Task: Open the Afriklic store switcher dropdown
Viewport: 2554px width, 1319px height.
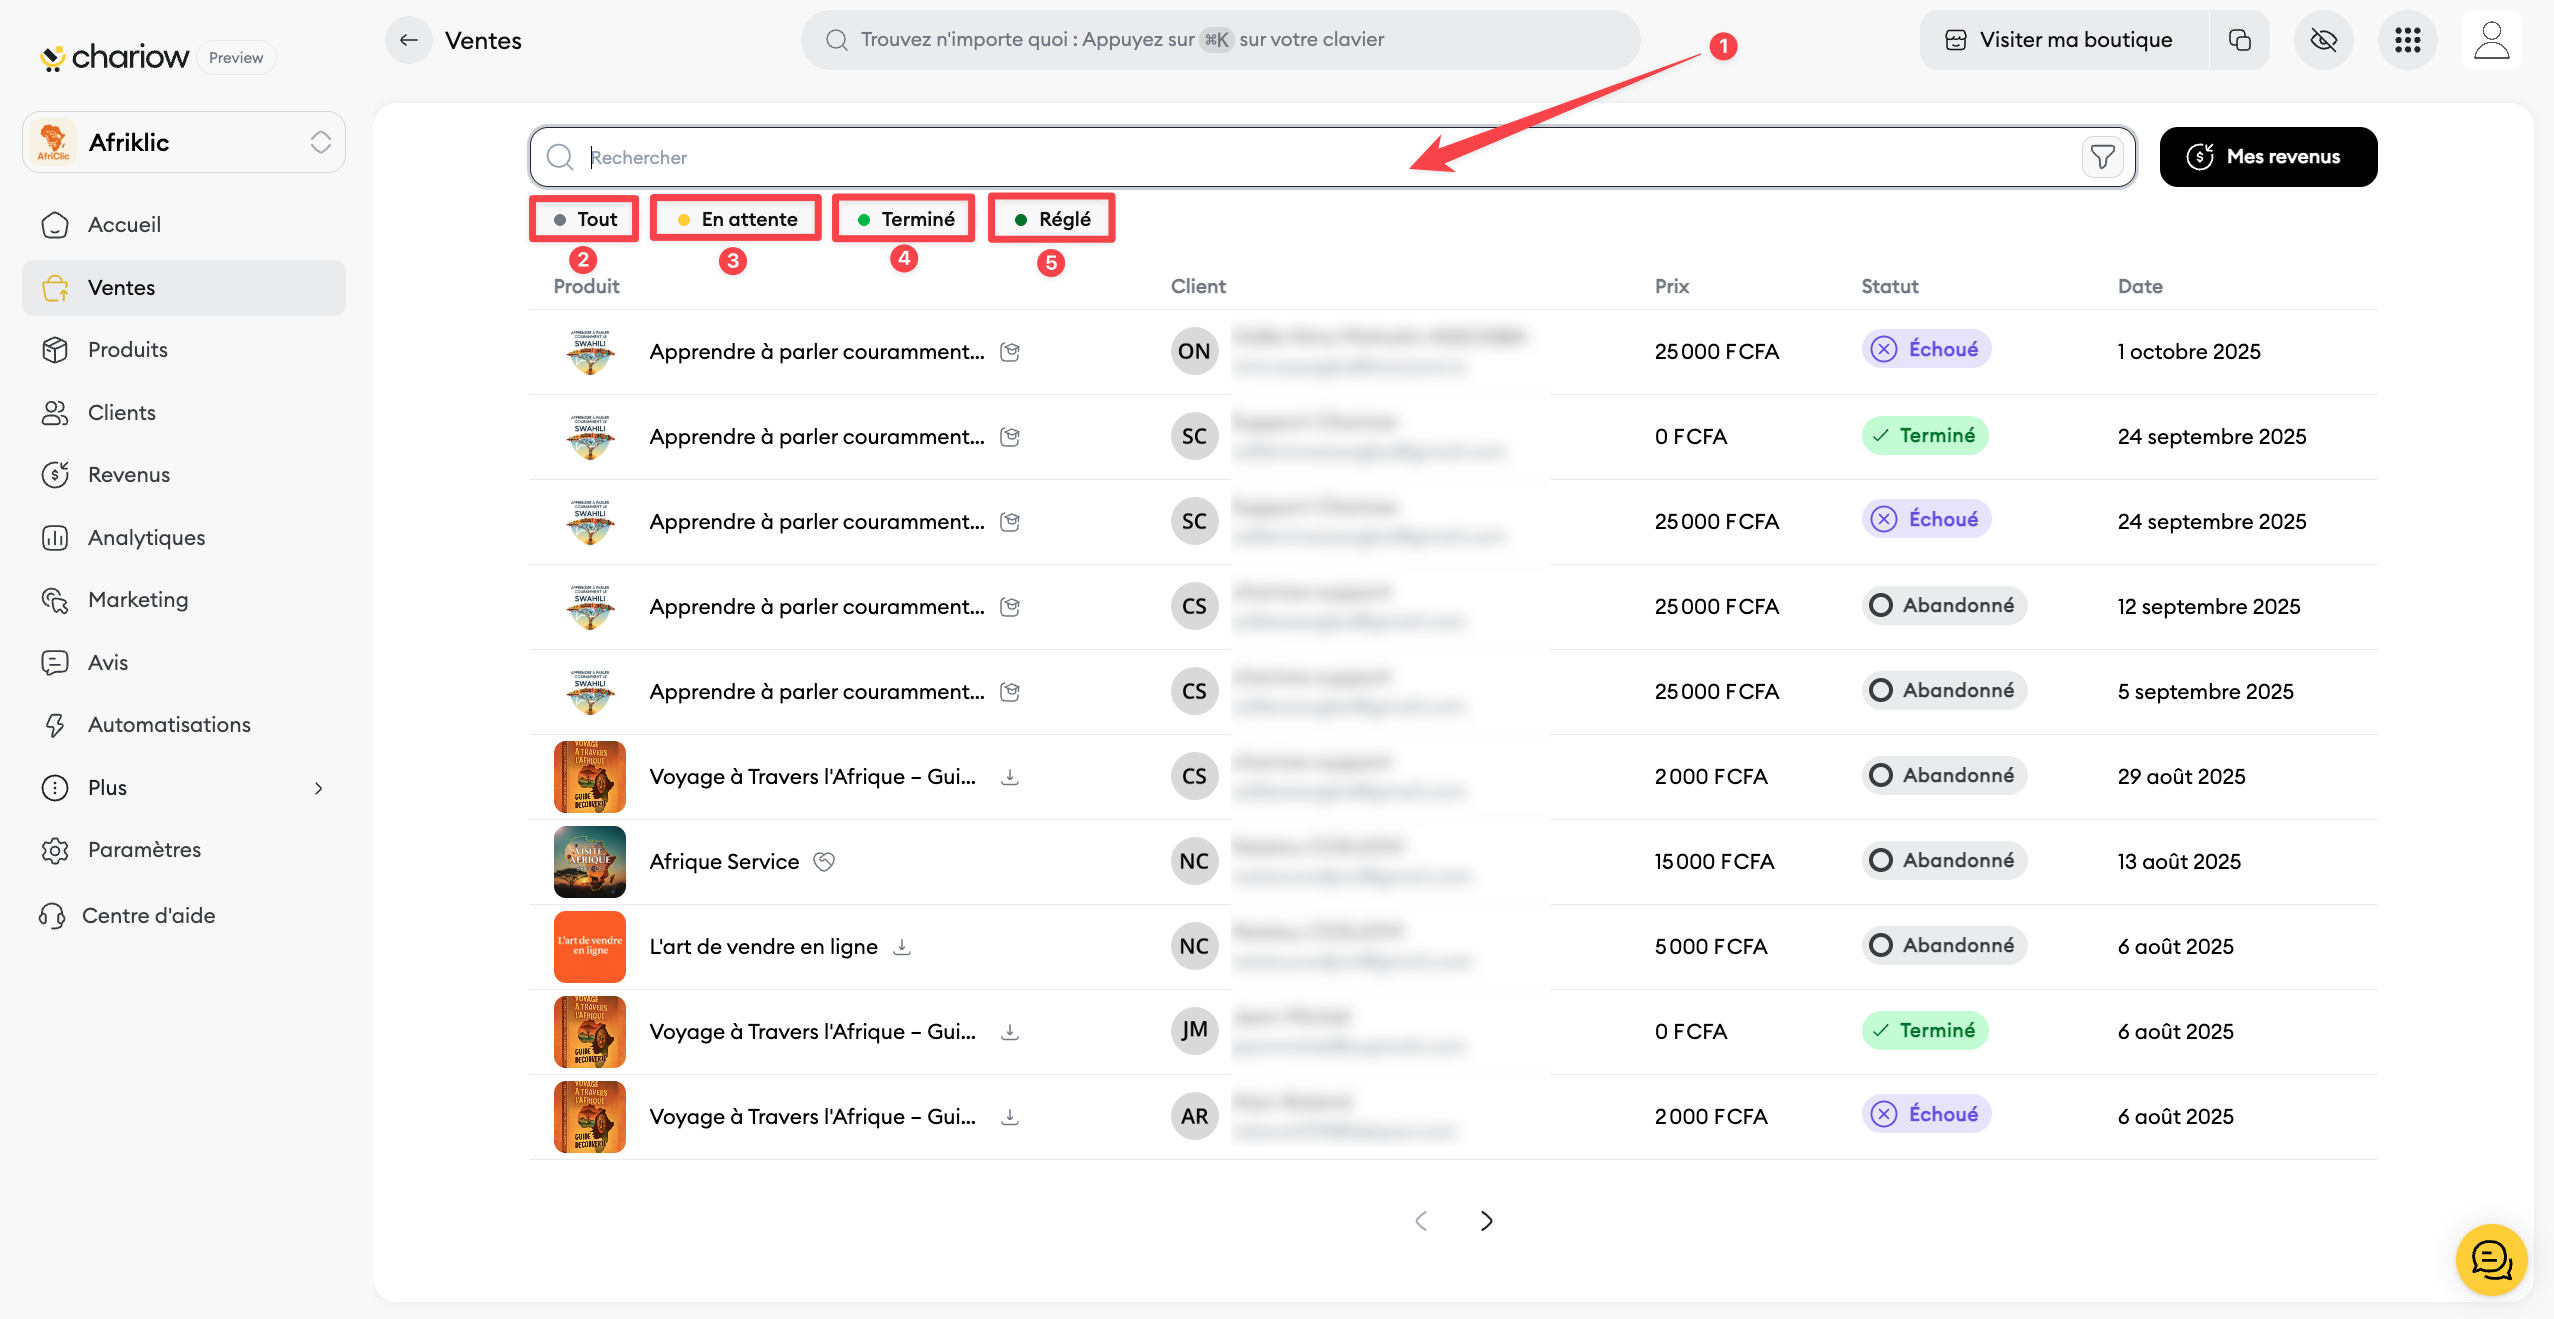Action: coord(184,142)
